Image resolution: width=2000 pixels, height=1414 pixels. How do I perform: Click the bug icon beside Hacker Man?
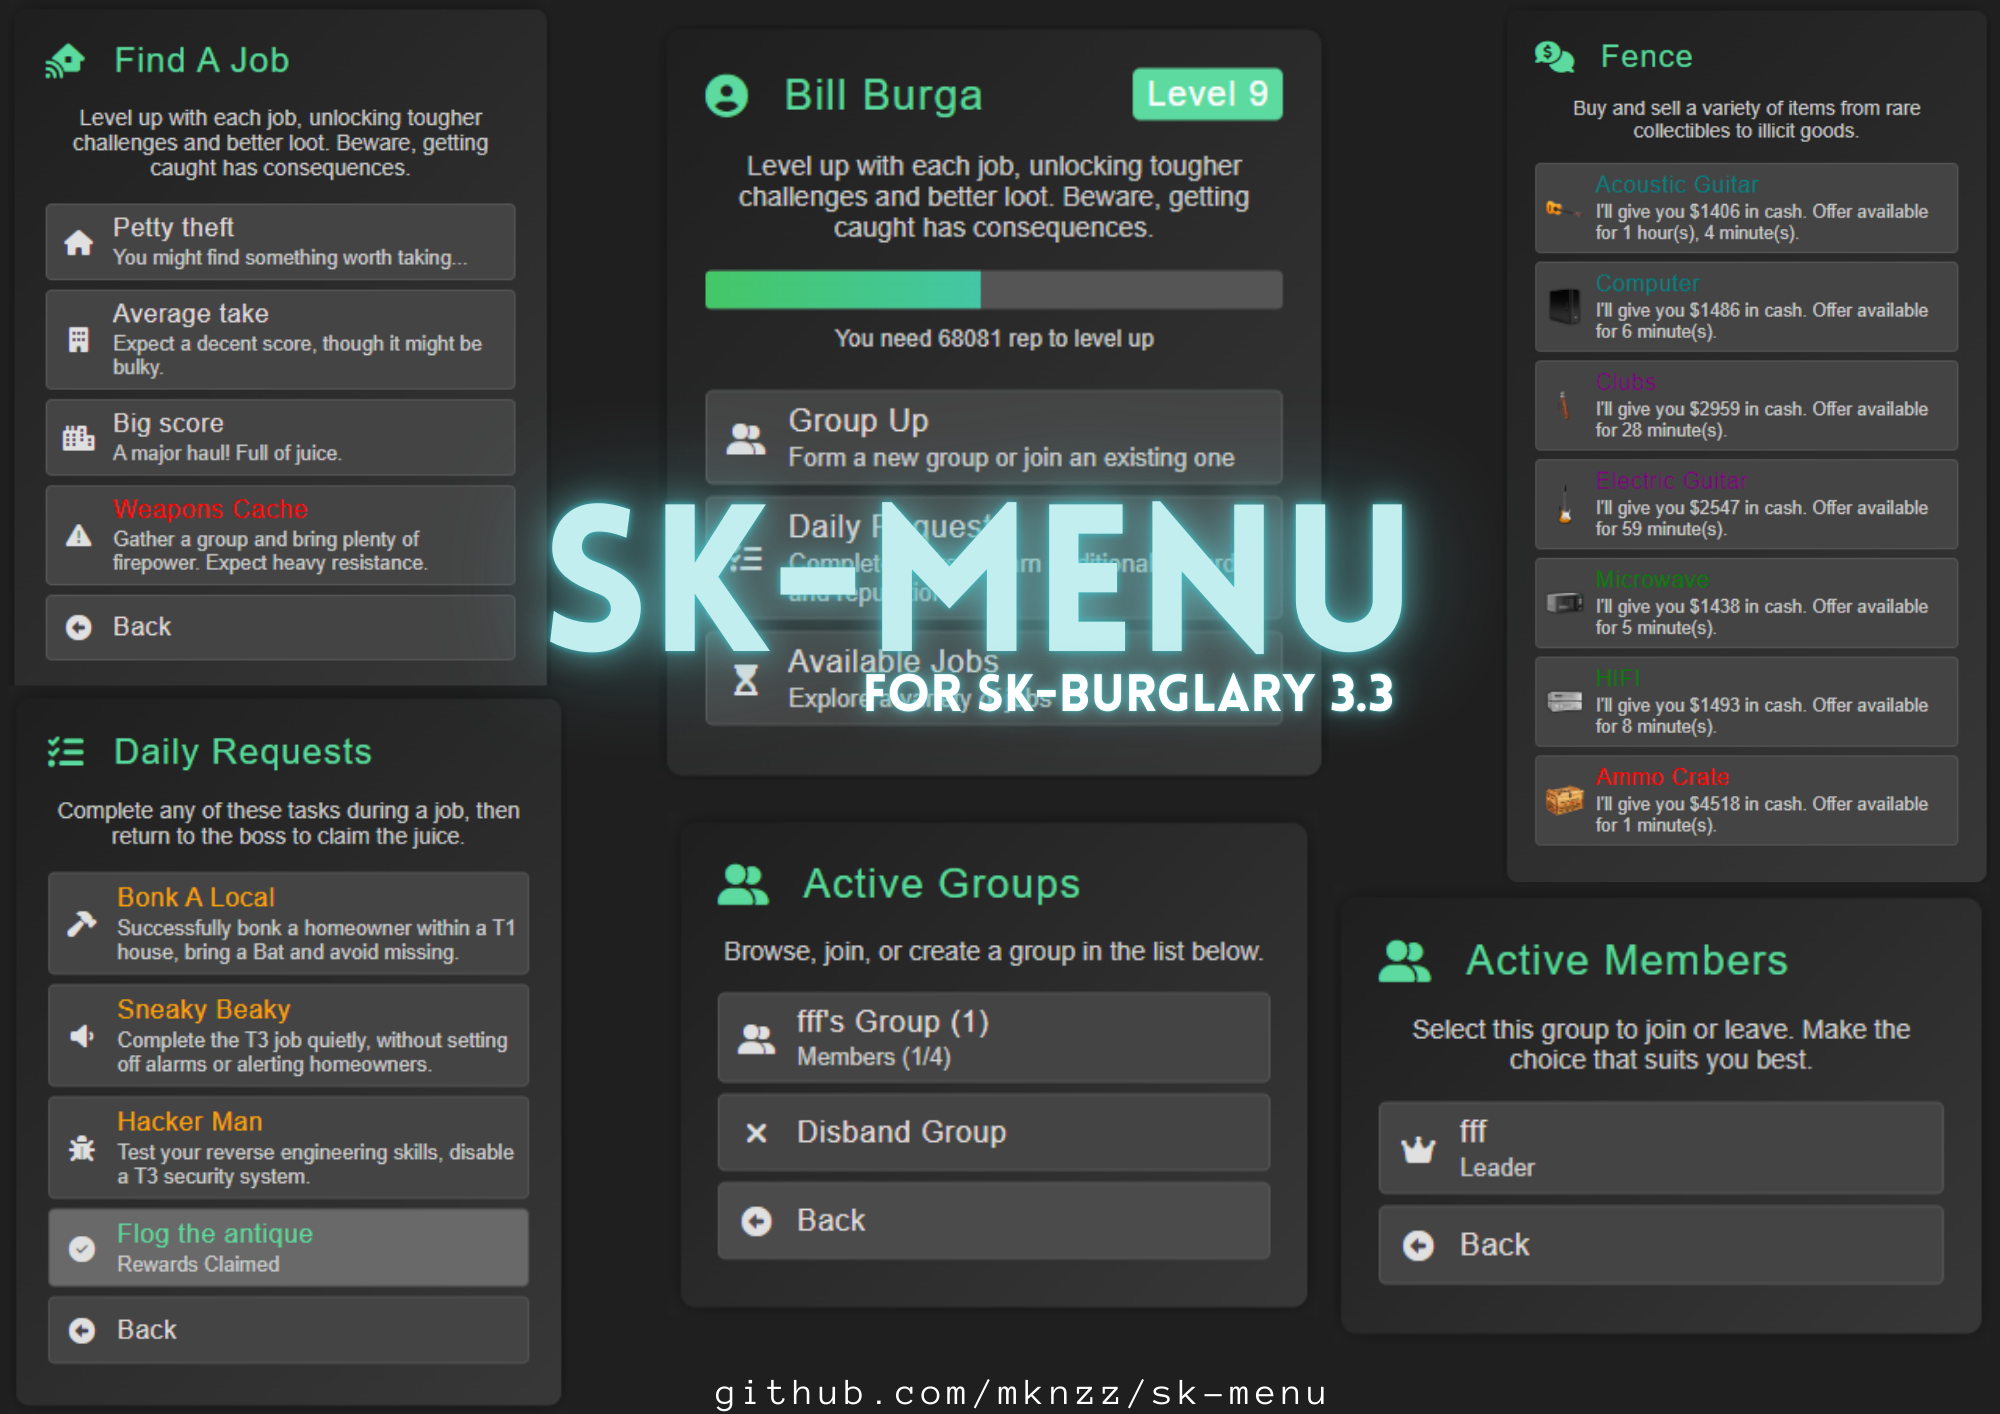click(x=80, y=1149)
